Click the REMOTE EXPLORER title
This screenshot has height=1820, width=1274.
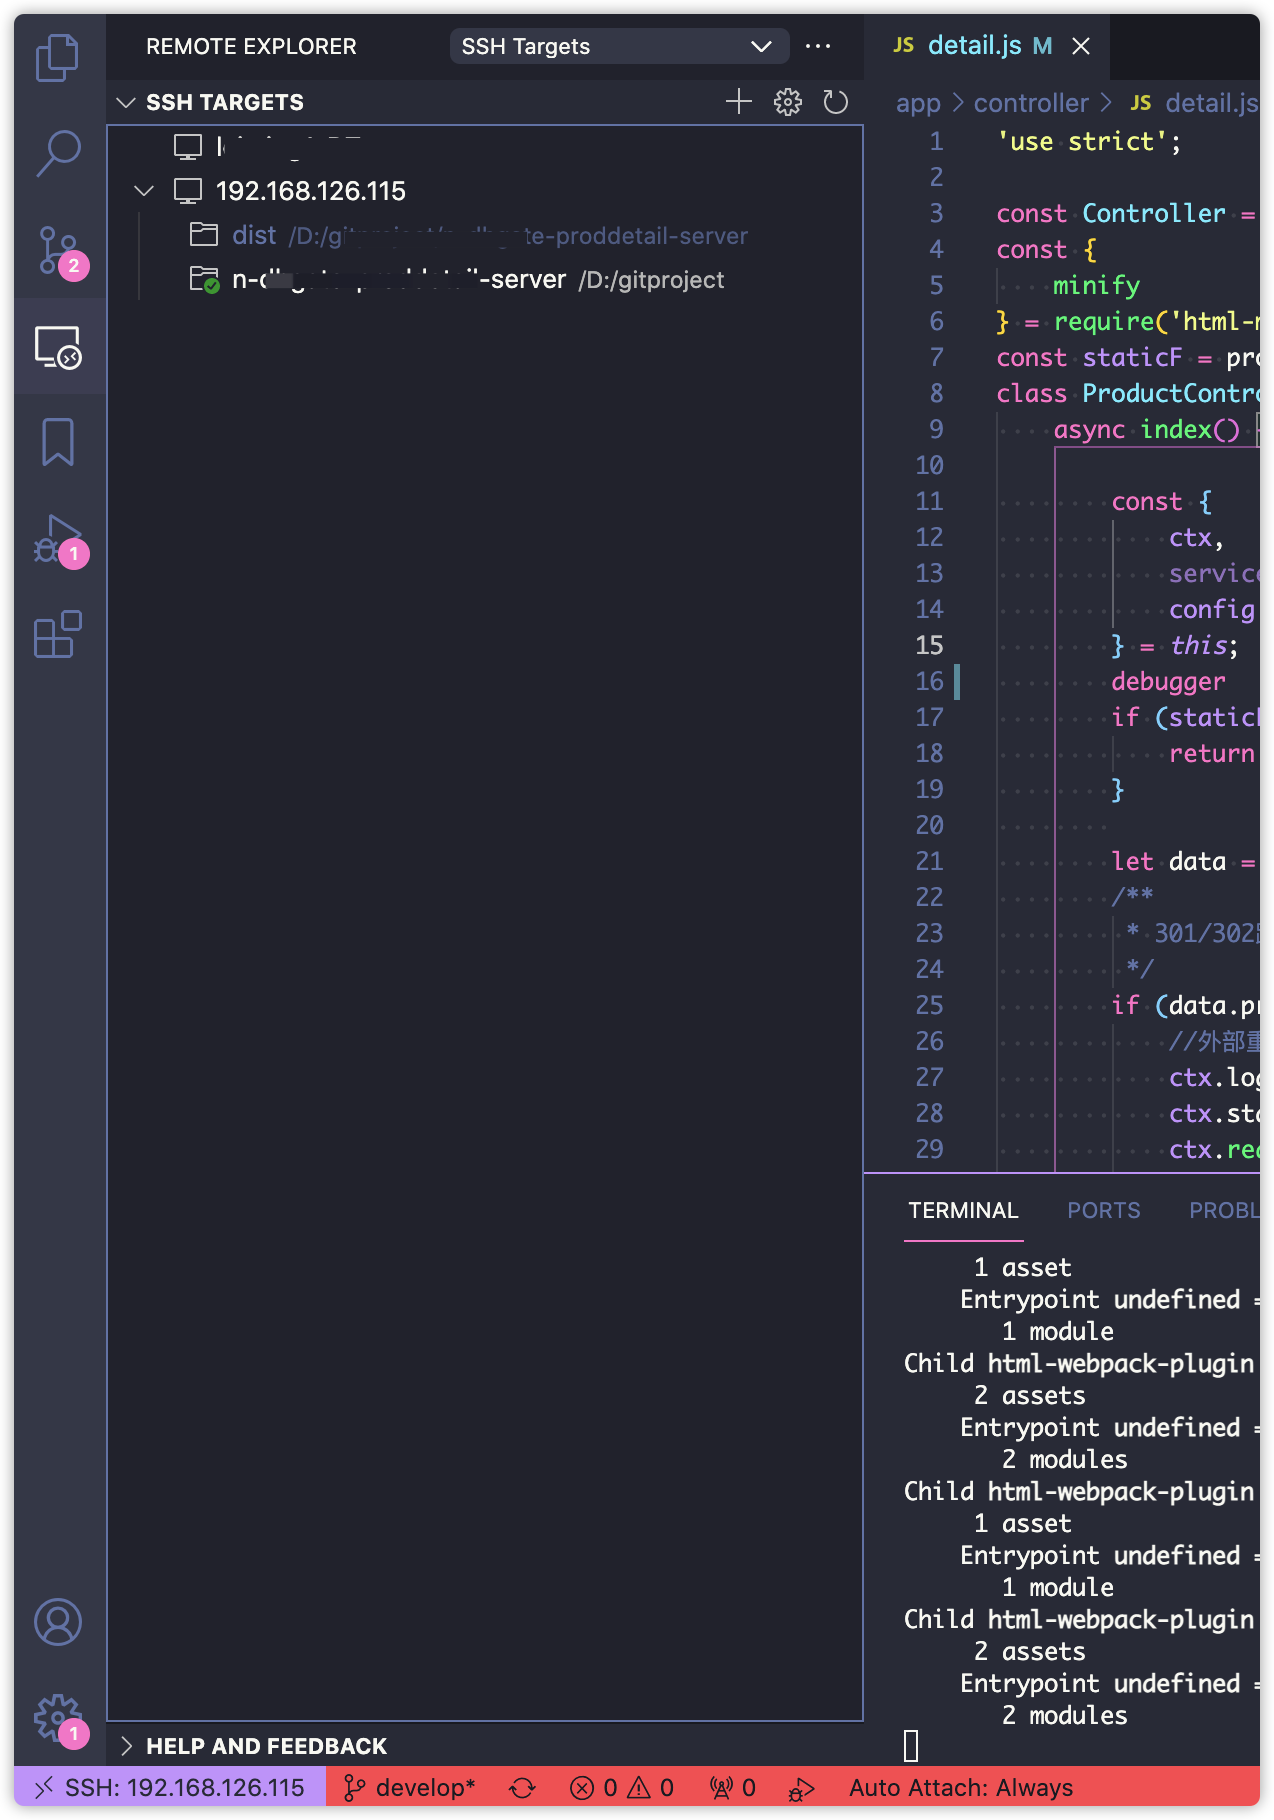pyautogui.click(x=251, y=46)
